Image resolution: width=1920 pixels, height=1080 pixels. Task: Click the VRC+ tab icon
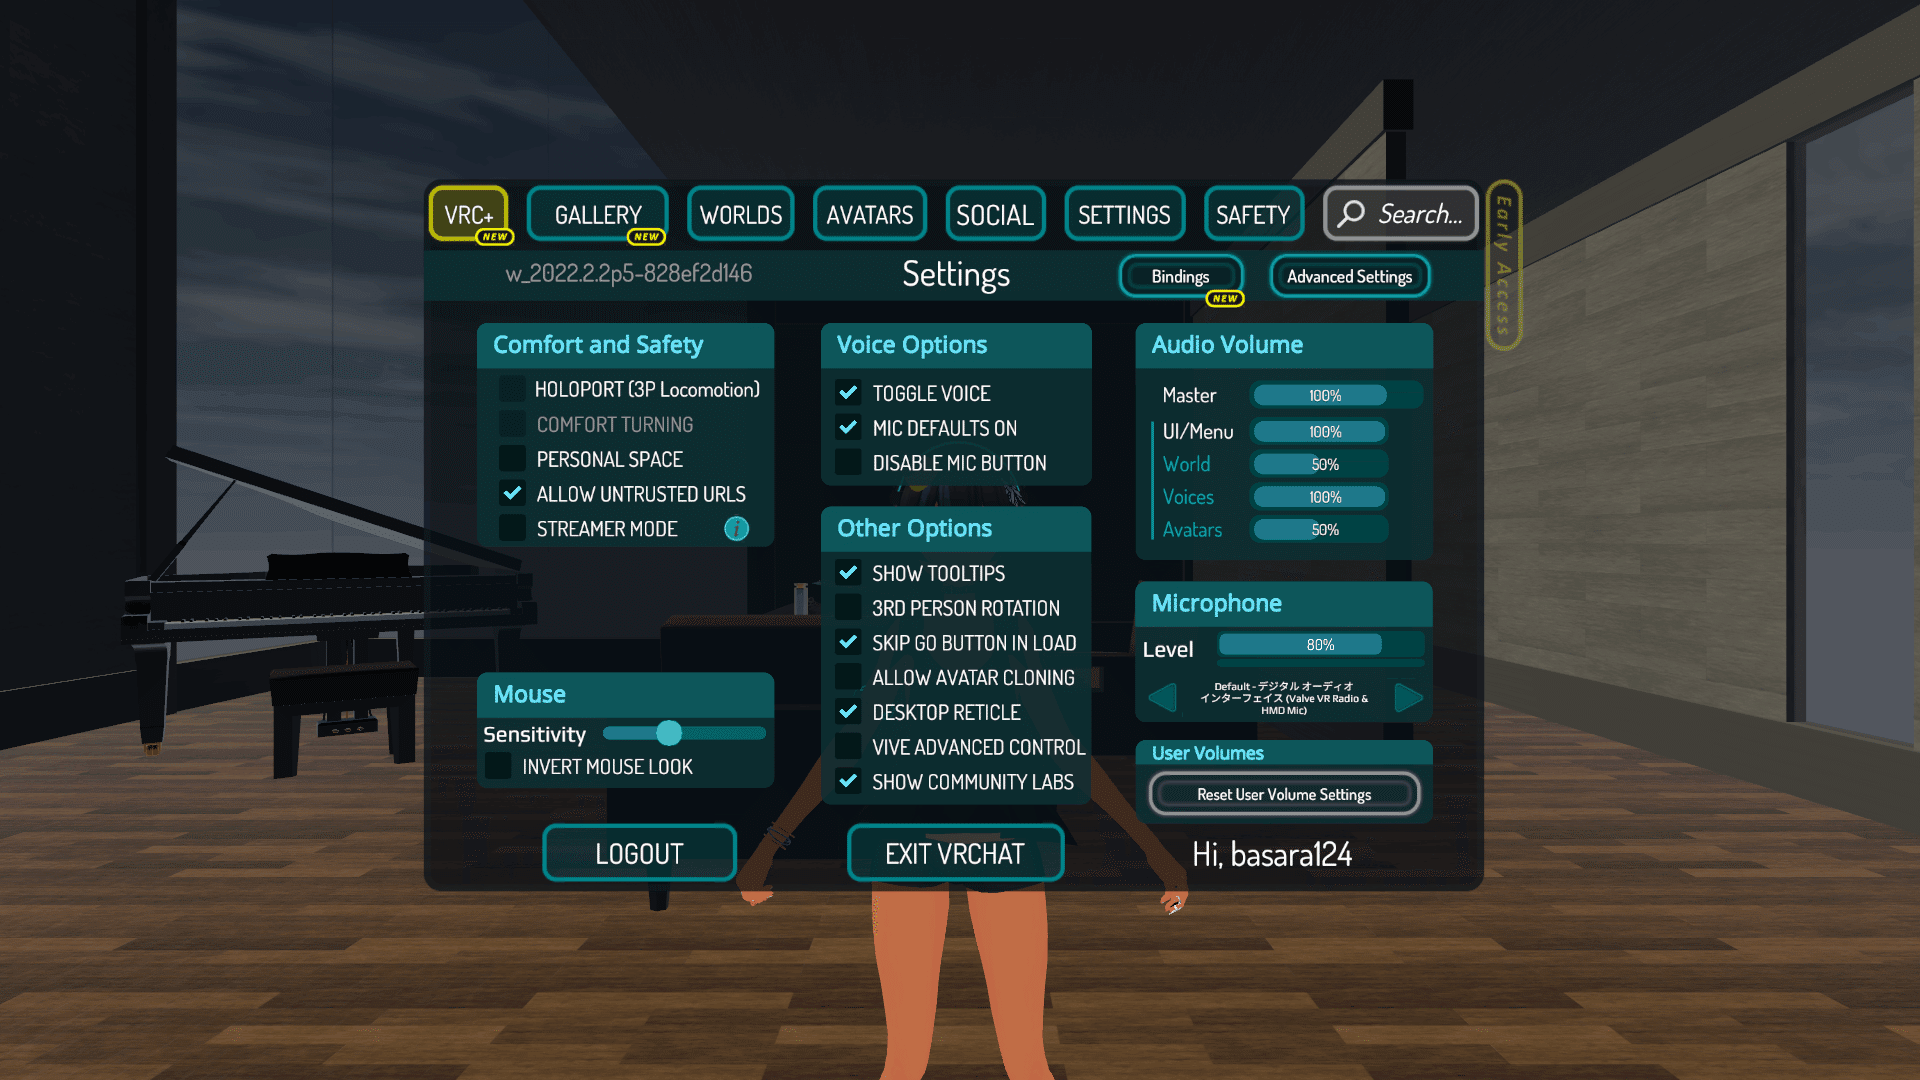[x=472, y=214]
